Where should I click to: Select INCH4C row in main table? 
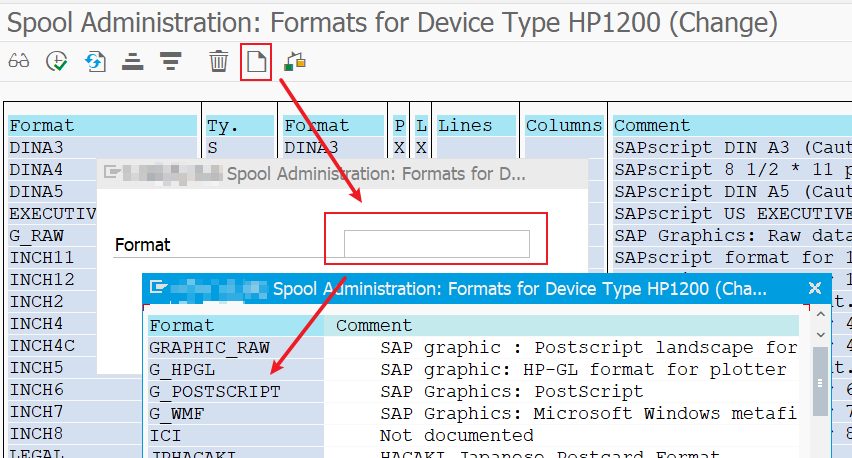point(42,346)
